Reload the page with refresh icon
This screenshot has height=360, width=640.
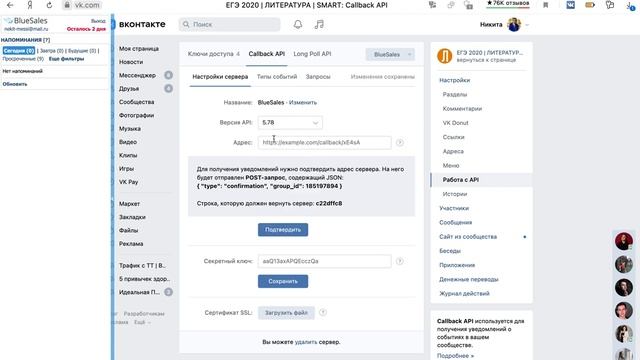click(x=49, y=5)
